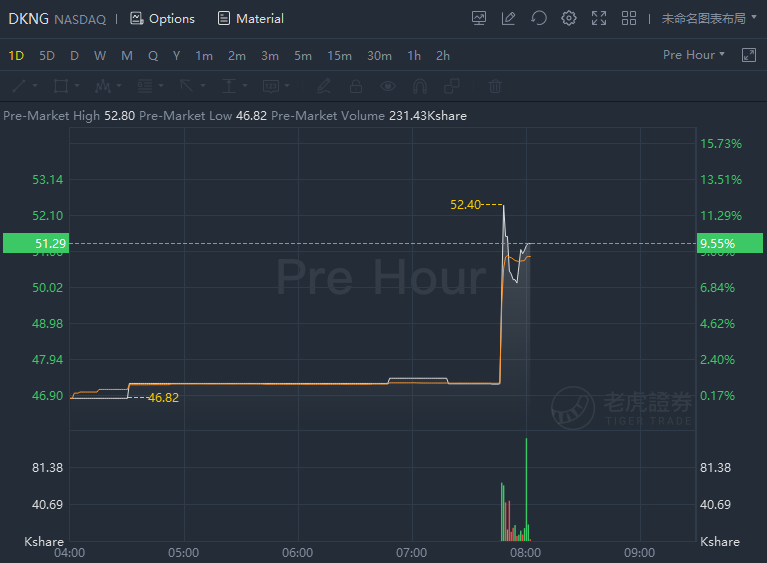This screenshot has width=767, height=563.
Task: Toggle the magnet snap icon
Action: tap(420, 86)
